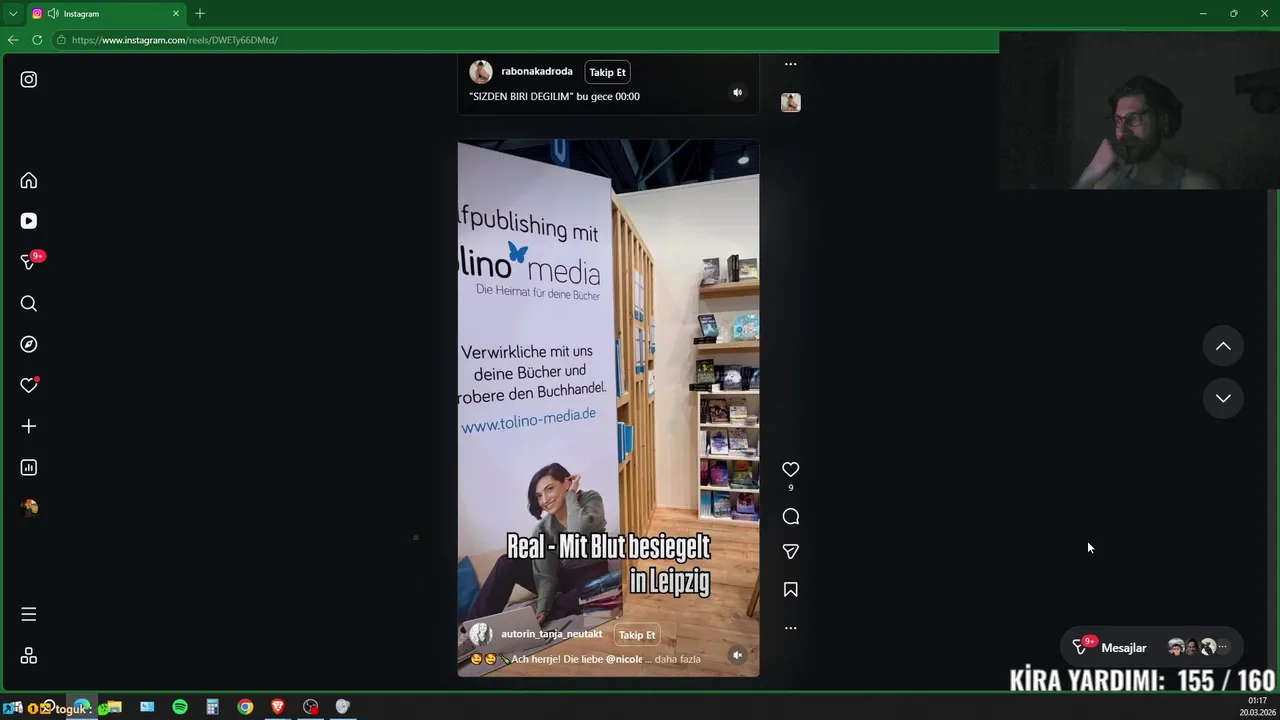Open rabonakadroda profile name
The width and height of the screenshot is (1280, 720).
(x=537, y=72)
